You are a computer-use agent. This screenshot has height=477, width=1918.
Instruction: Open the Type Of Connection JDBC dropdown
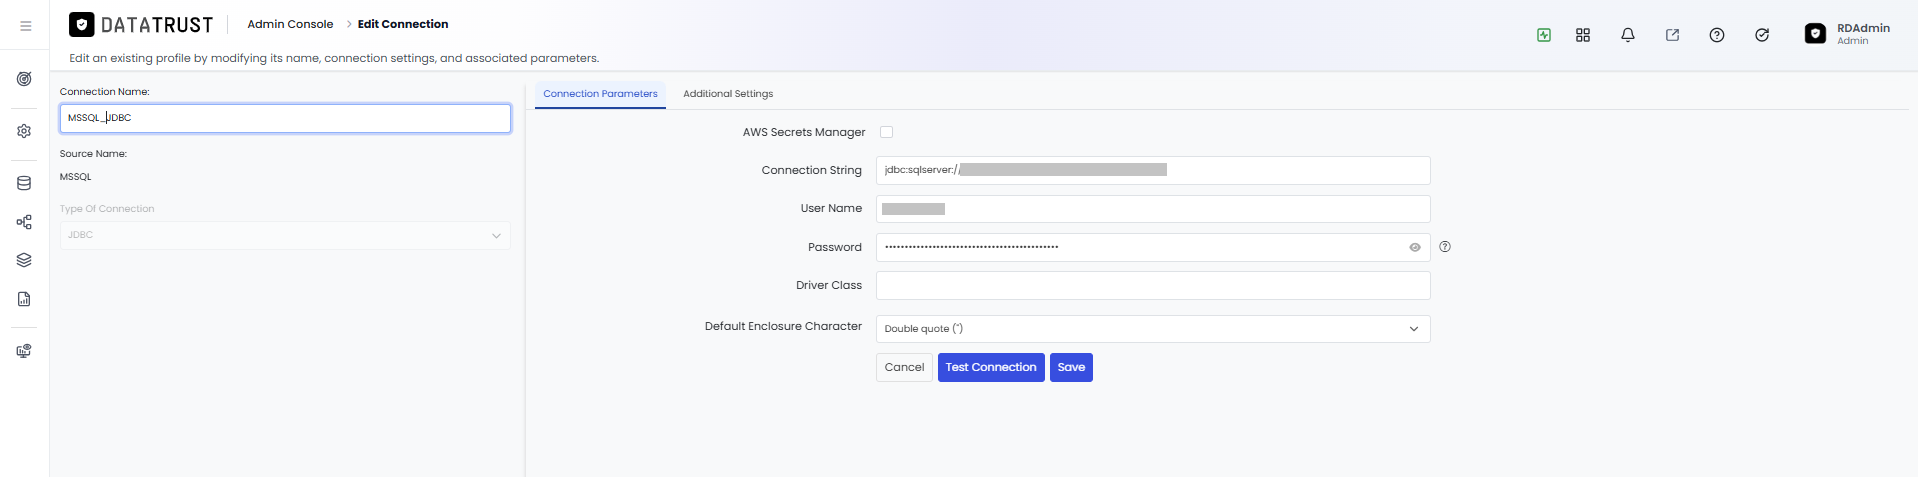pyautogui.click(x=285, y=235)
